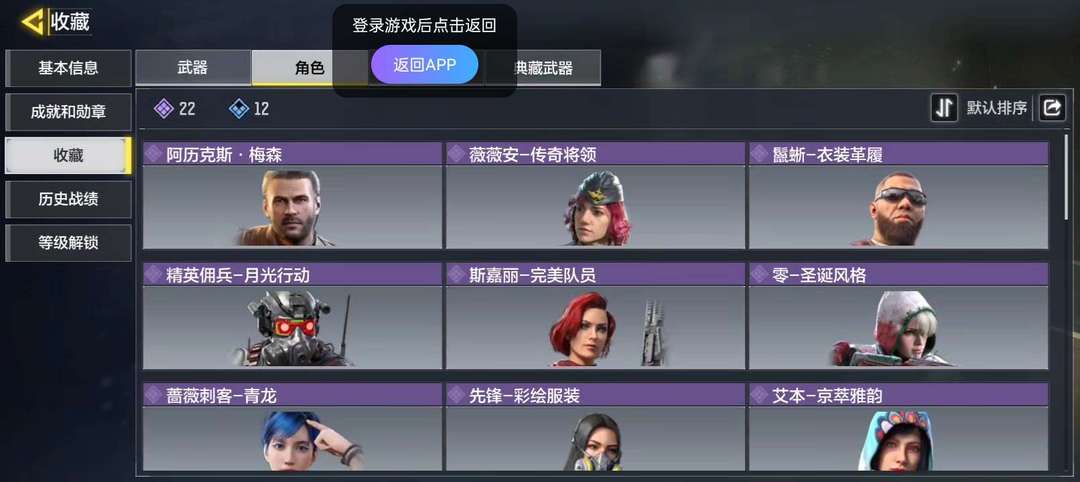The height and width of the screenshot is (482, 1080).
Task: Click the diamond icon on the 零-圣诞风格 header
Action: coord(760,275)
